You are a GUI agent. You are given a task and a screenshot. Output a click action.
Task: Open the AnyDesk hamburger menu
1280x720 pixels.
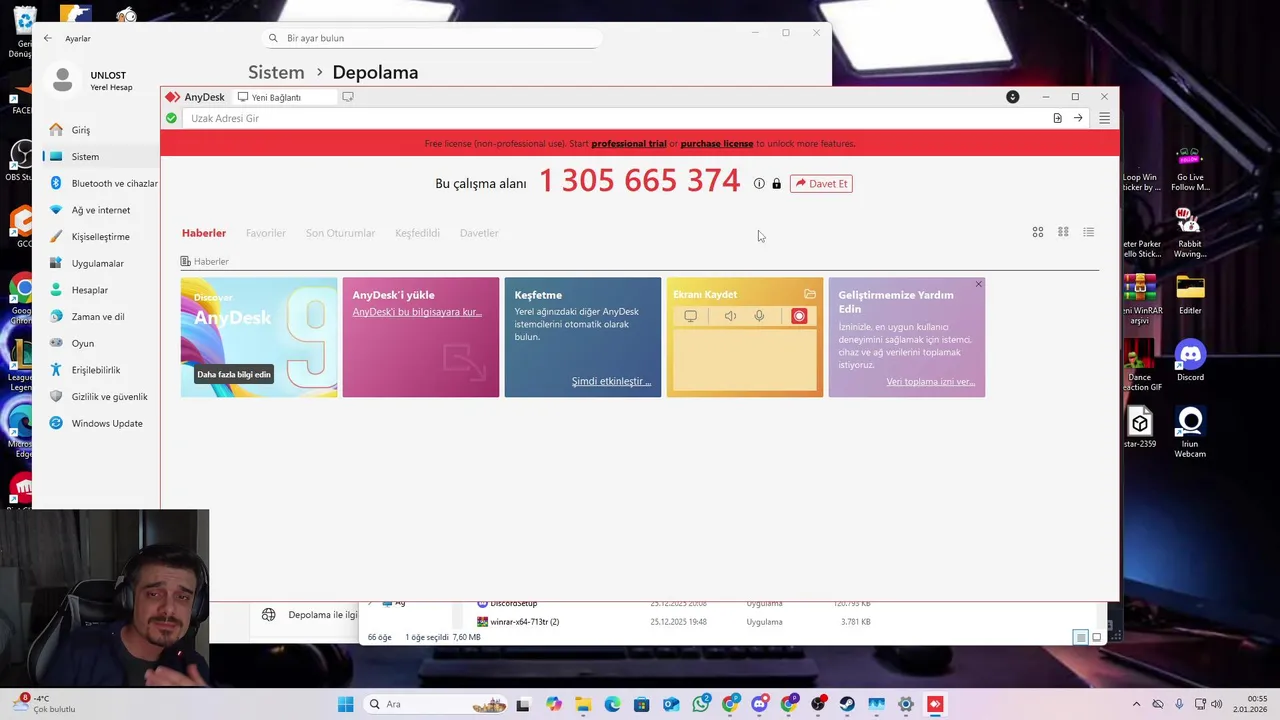point(1104,118)
